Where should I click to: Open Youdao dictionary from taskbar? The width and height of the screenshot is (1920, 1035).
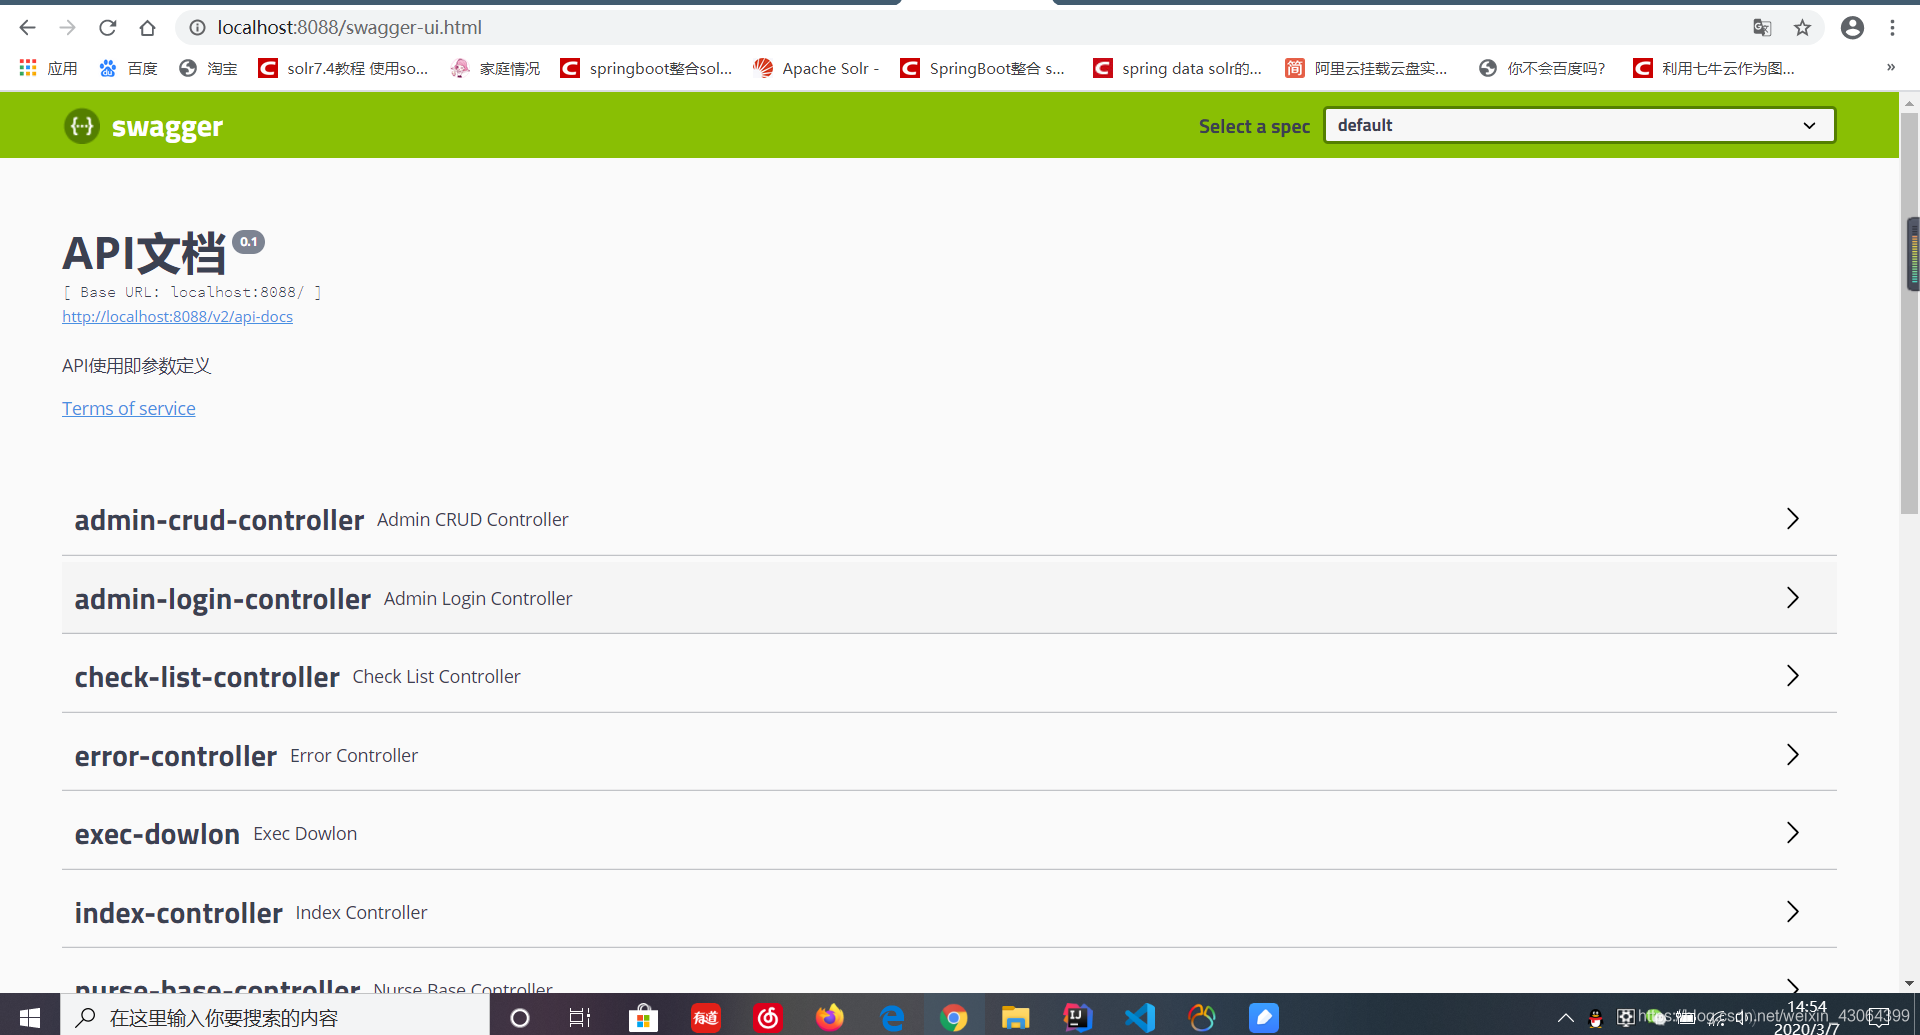click(x=706, y=1017)
